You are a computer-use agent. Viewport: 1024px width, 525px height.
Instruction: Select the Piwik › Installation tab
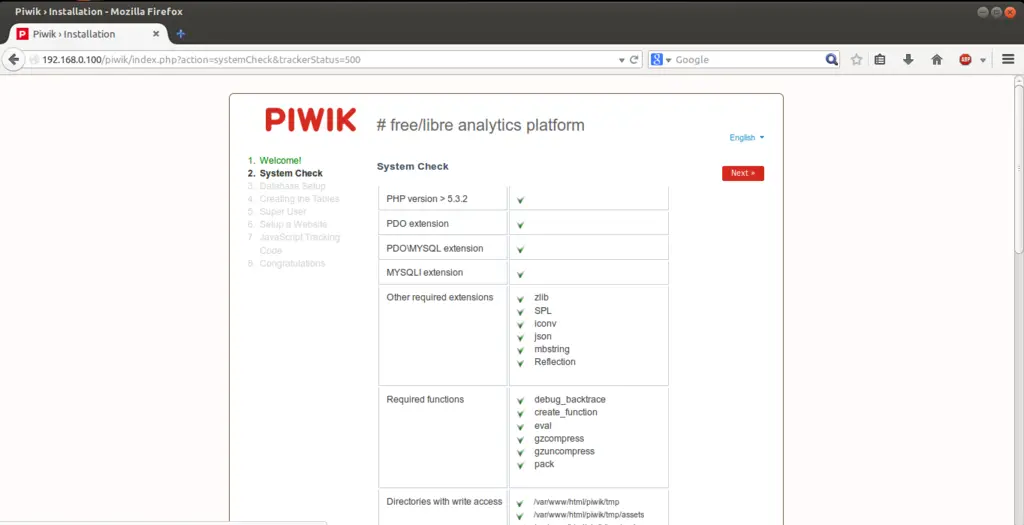(x=88, y=34)
